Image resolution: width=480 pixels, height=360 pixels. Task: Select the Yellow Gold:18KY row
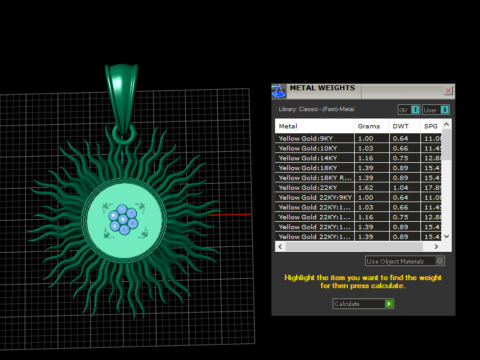[x=358, y=168]
